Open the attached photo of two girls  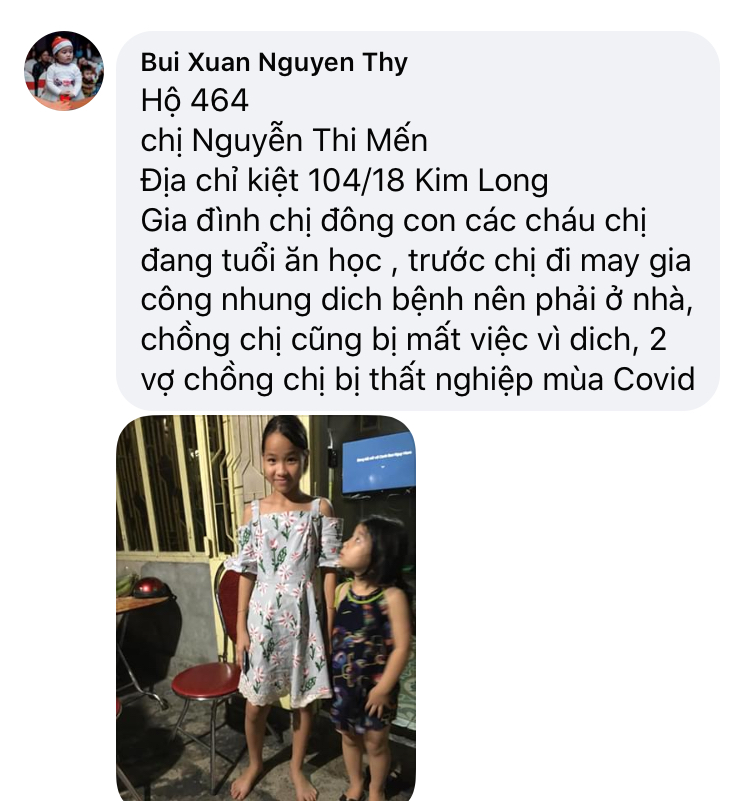click(266, 608)
